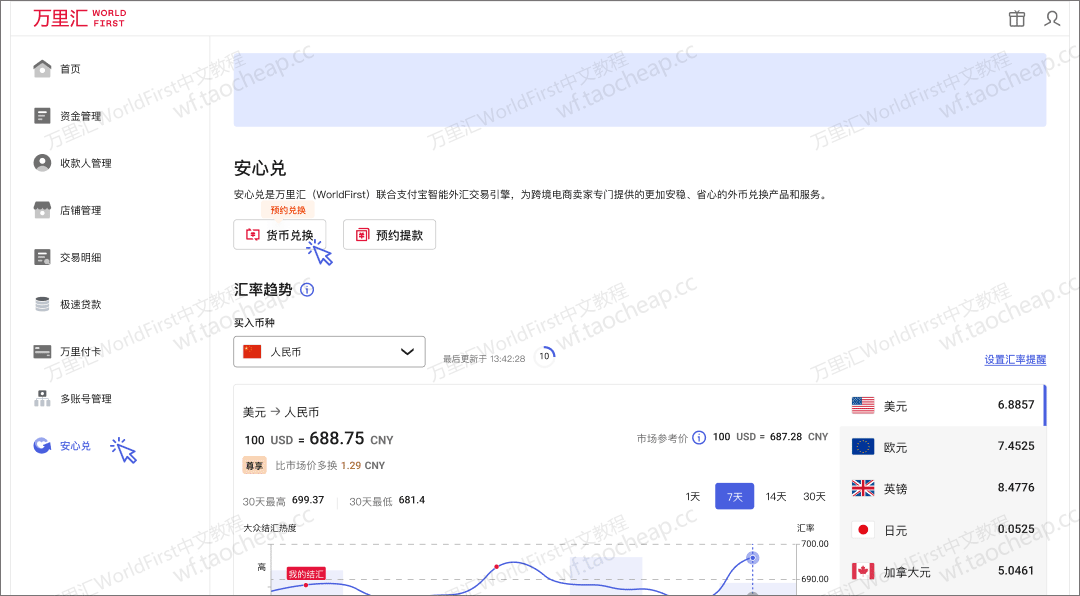Click the 我的结汇 chart marker

(x=306, y=574)
